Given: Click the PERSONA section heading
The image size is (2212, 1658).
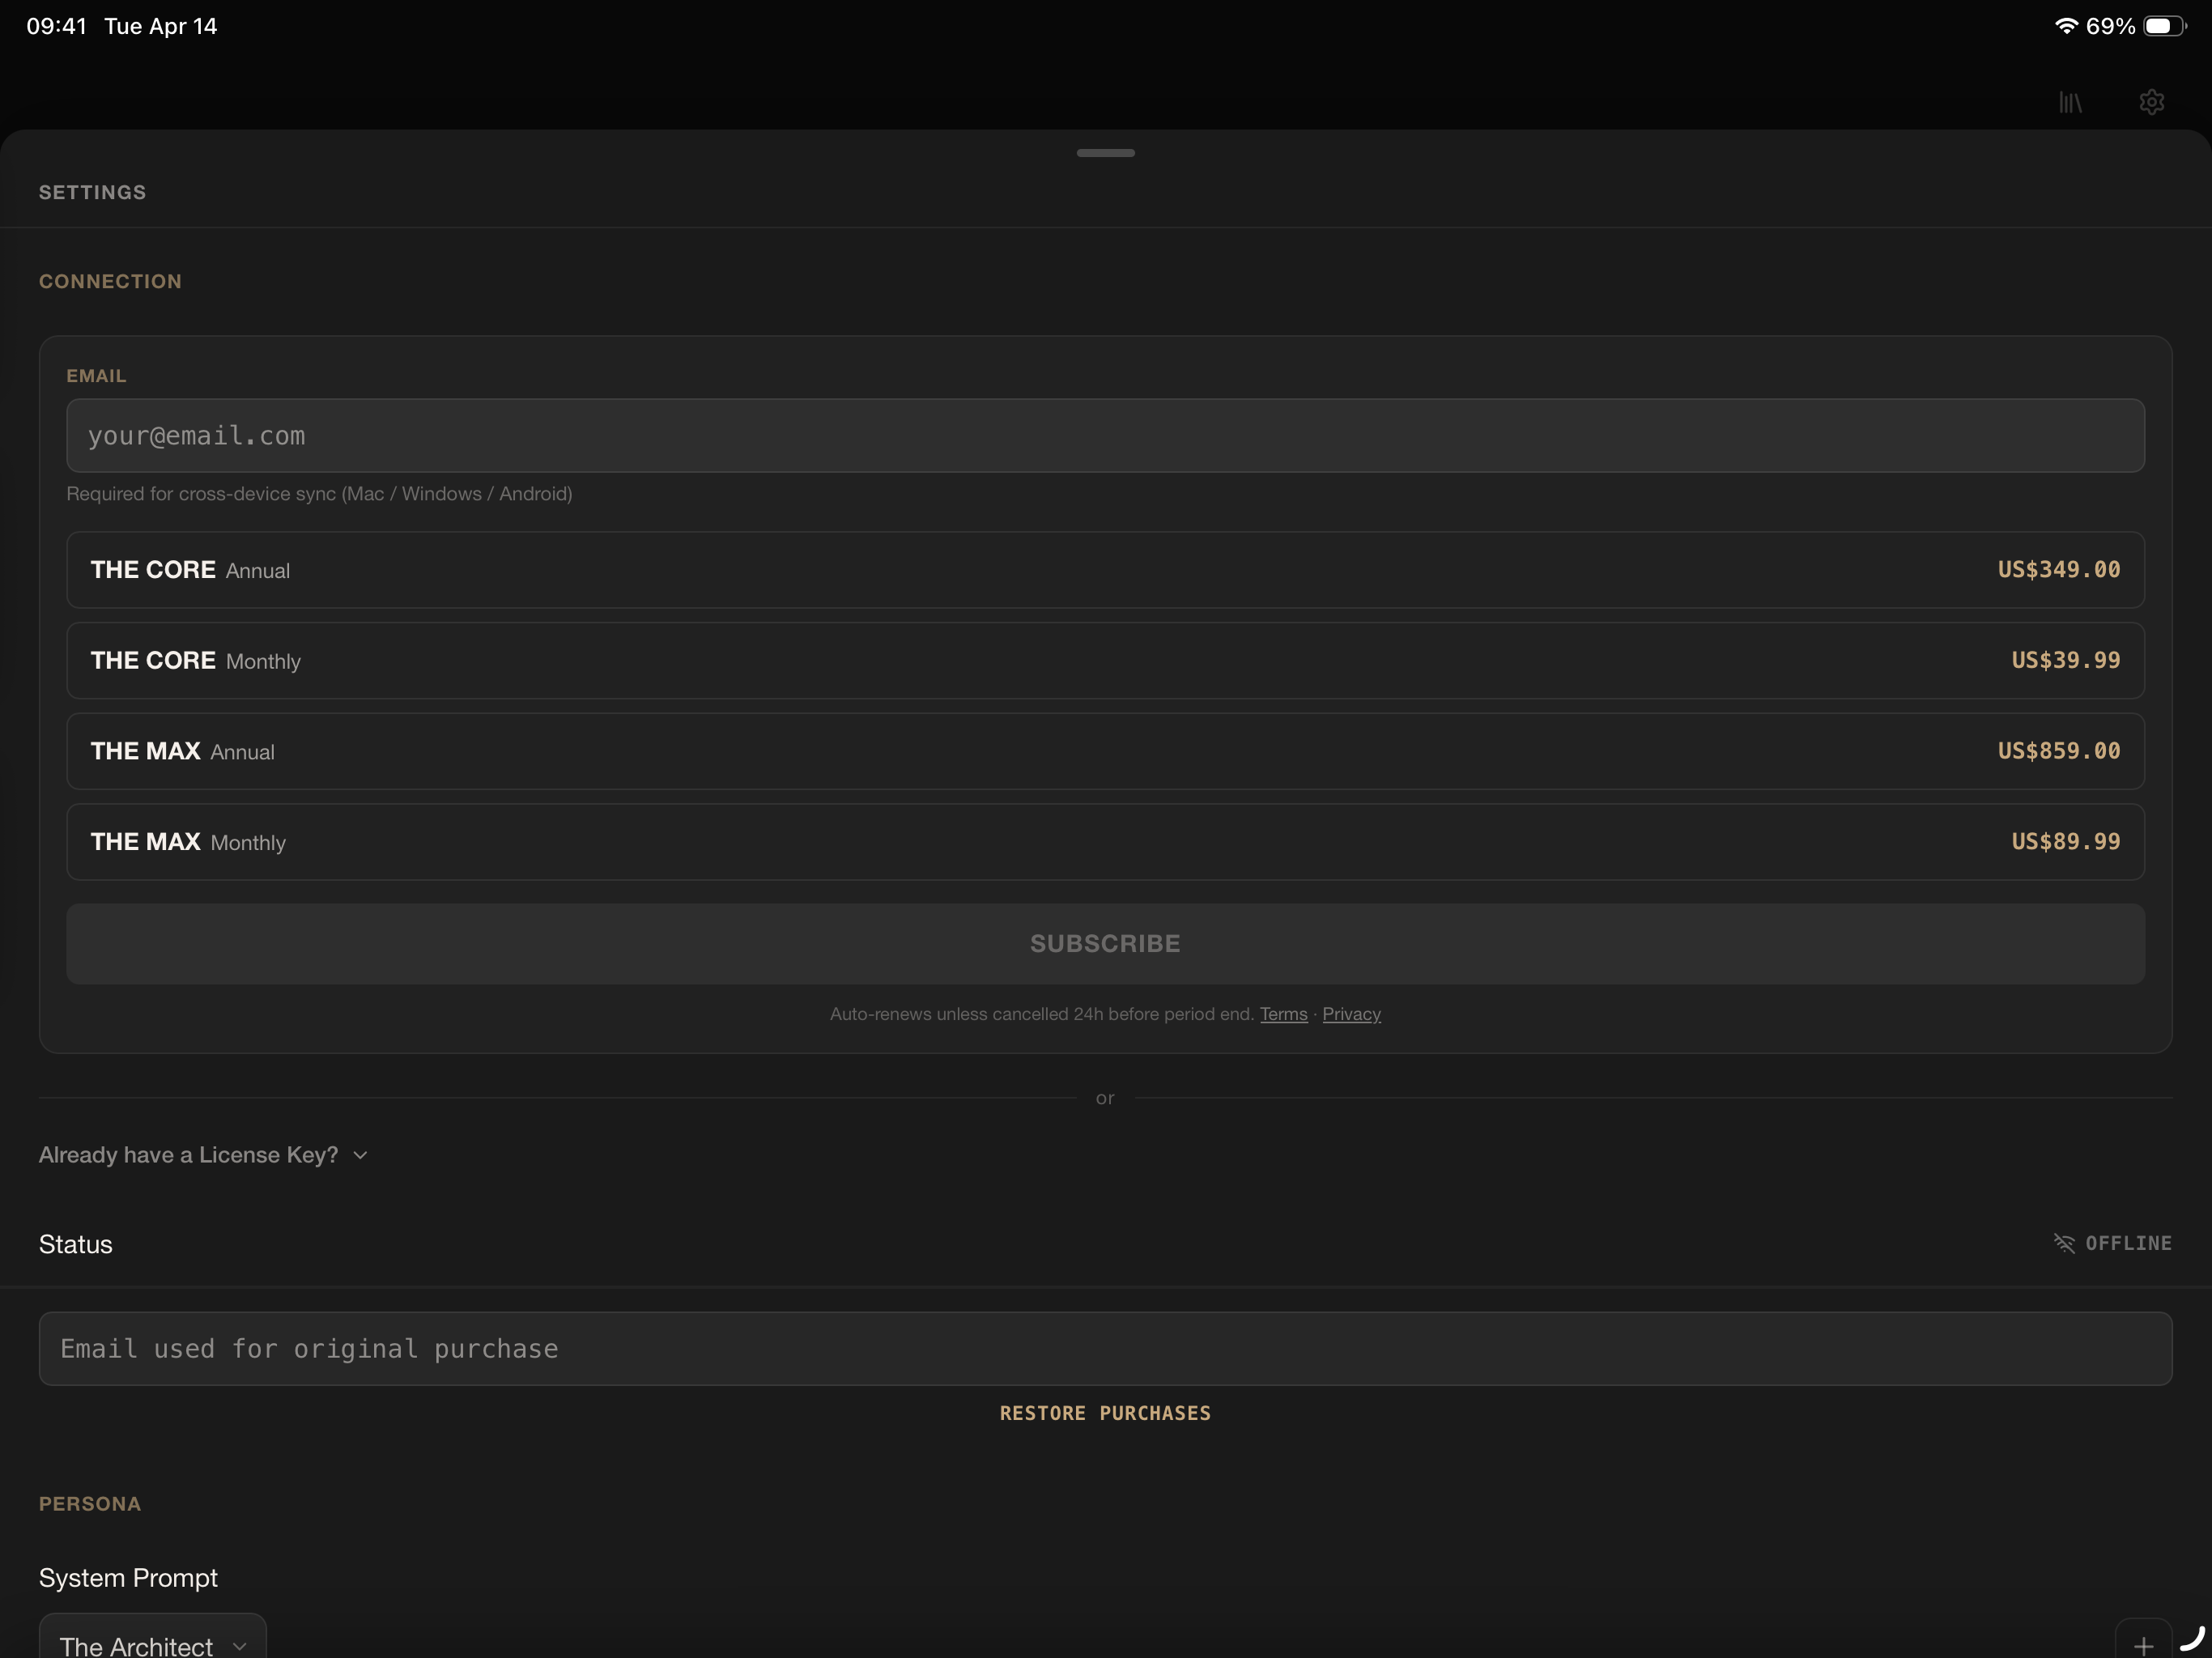Looking at the screenshot, I should [x=90, y=1504].
